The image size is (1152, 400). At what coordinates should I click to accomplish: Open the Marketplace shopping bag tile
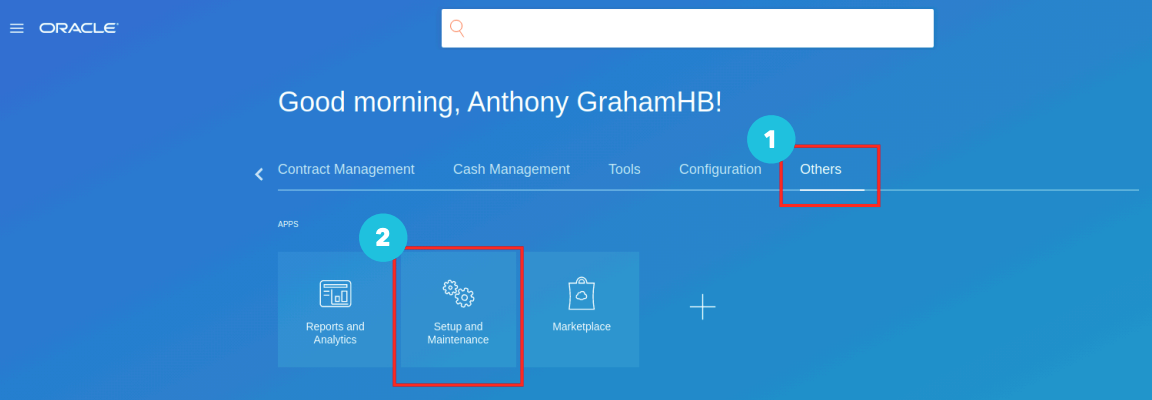[x=581, y=309]
